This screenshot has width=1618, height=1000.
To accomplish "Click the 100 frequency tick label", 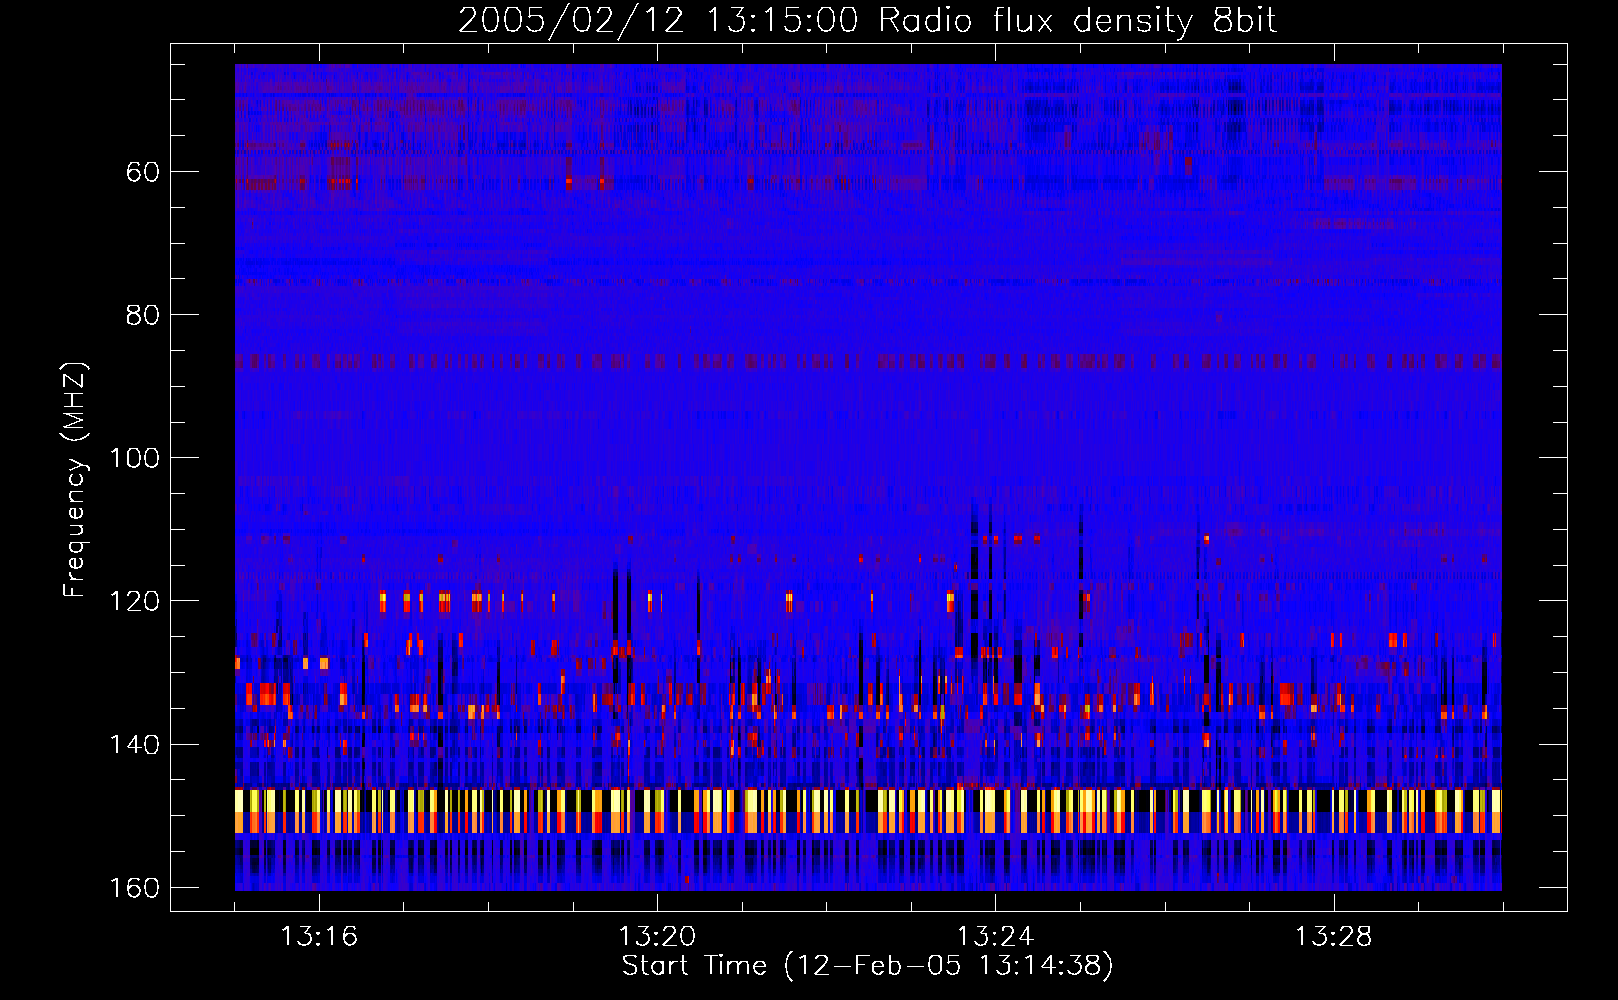I will pyautogui.click(x=134, y=458).
